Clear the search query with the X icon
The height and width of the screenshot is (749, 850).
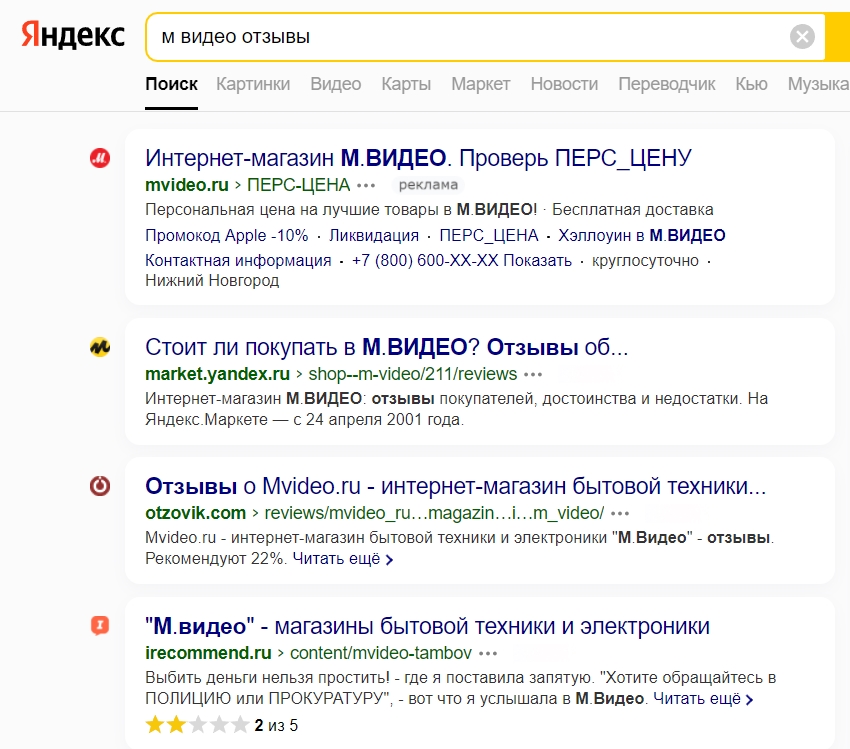(801, 36)
